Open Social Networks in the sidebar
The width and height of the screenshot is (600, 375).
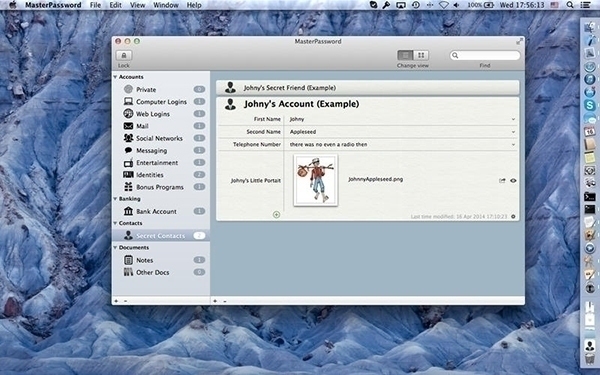(x=159, y=139)
